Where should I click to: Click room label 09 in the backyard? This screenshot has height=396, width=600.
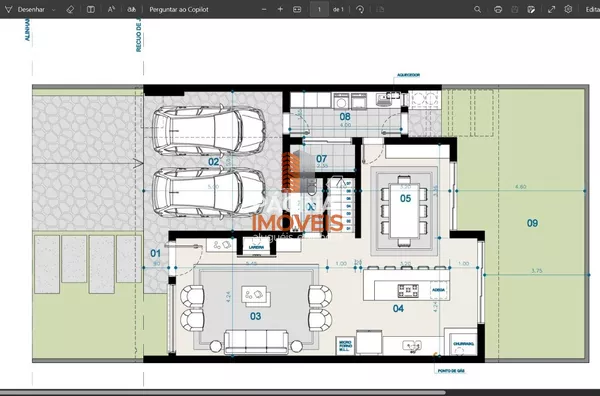click(532, 223)
